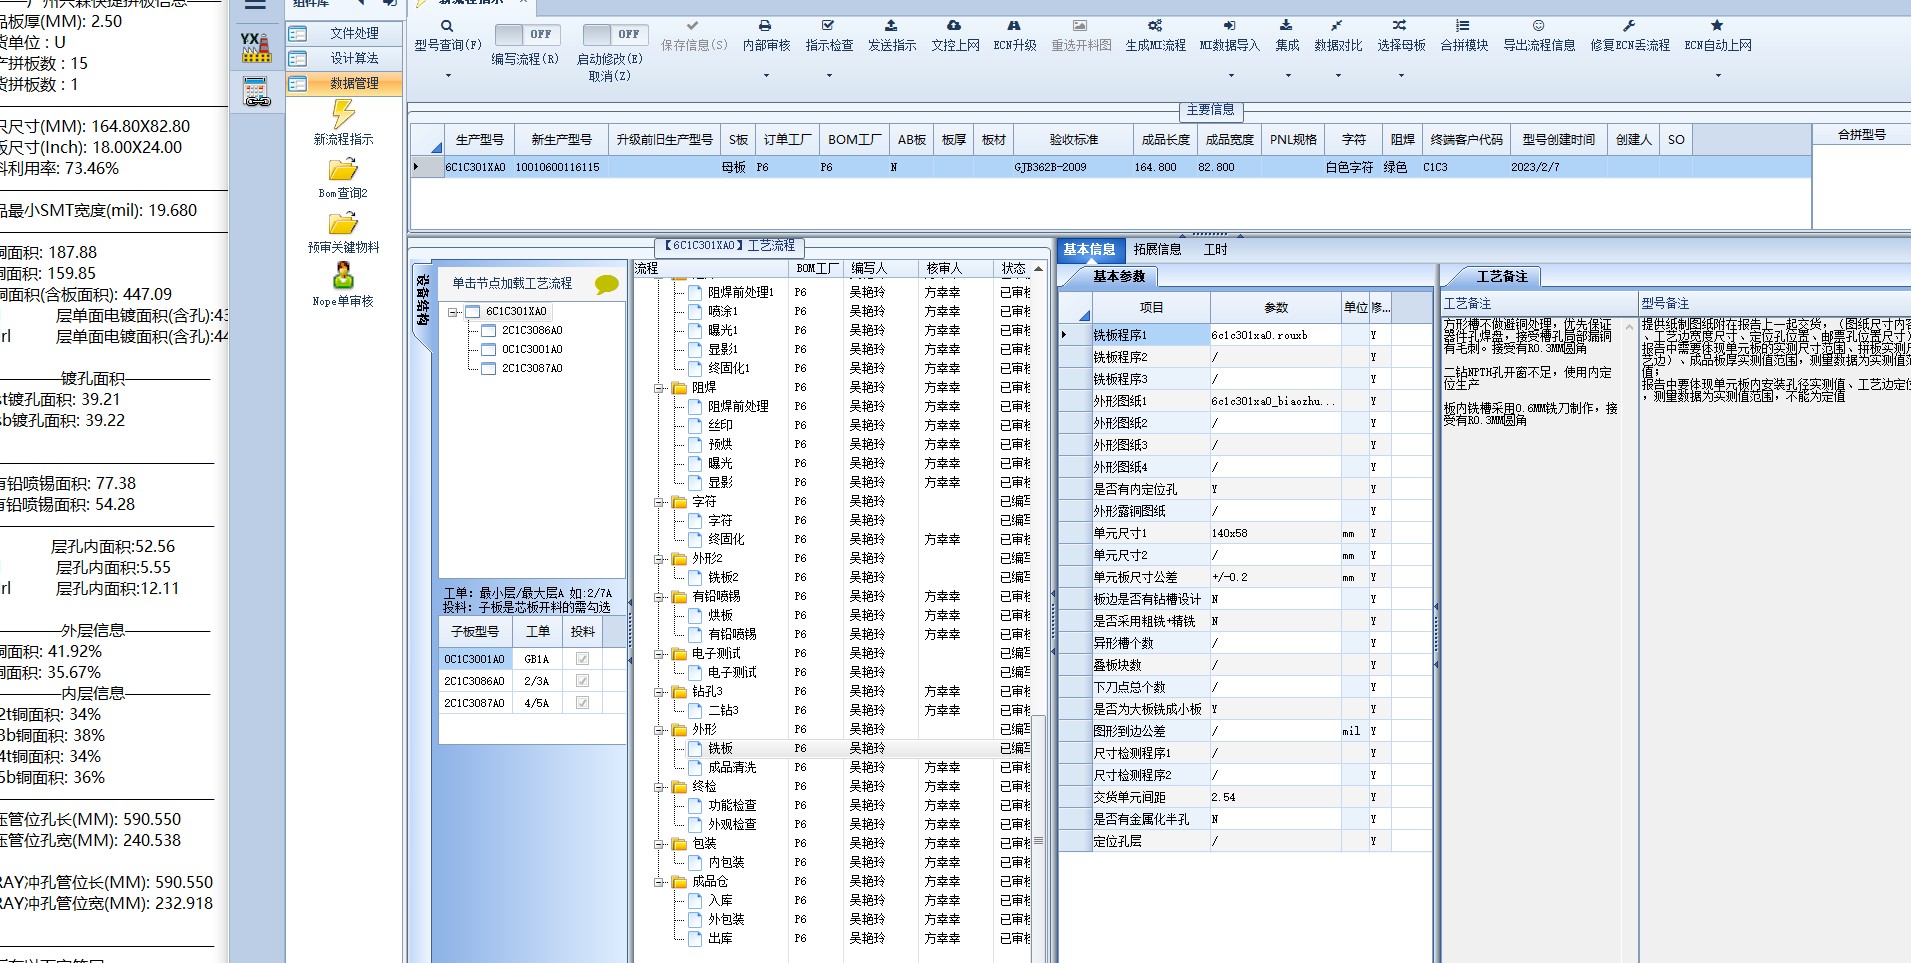Click the 生成MI流程 gears icon
Screen dimensions: 1911x963
(1155, 26)
